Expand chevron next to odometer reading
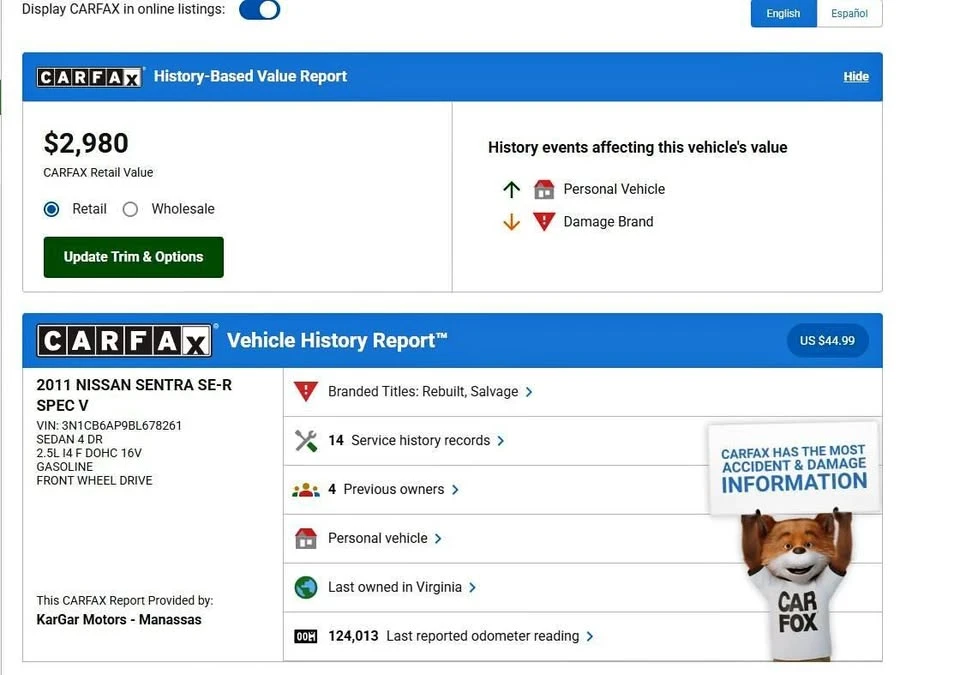The width and height of the screenshot is (960, 675). tap(590, 637)
